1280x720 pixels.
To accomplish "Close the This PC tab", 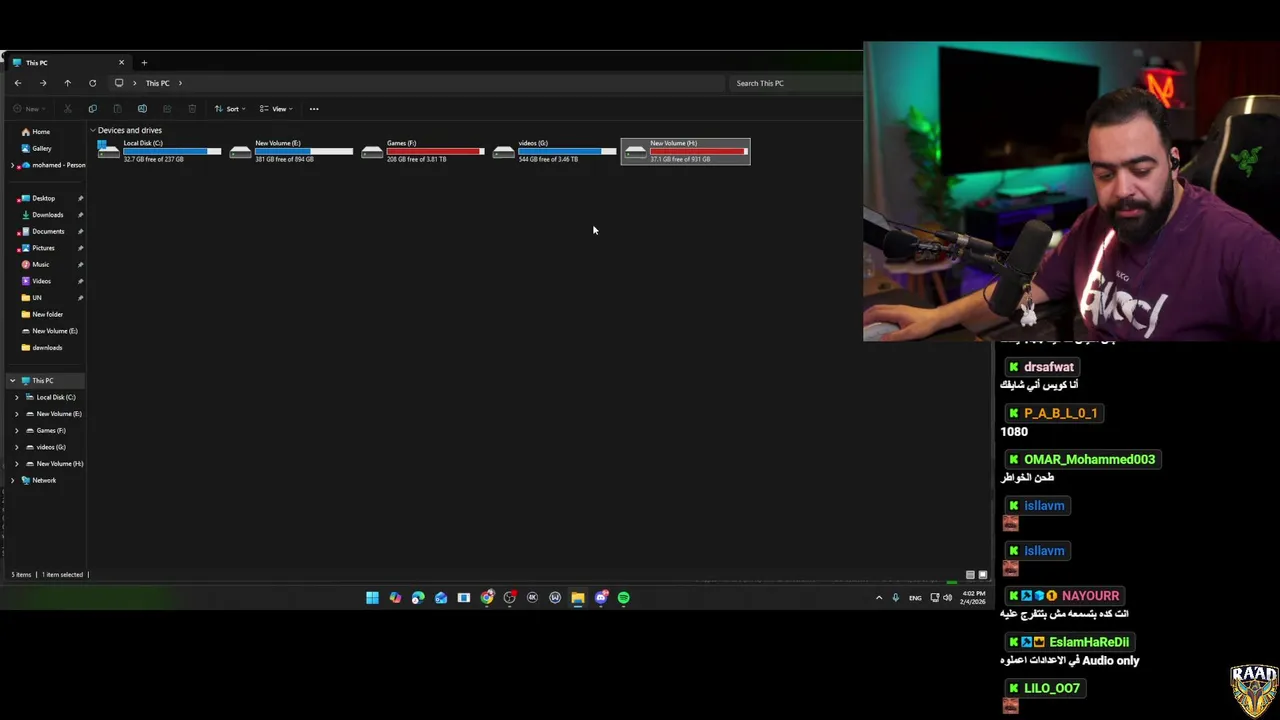I will click(x=121, y=63).
